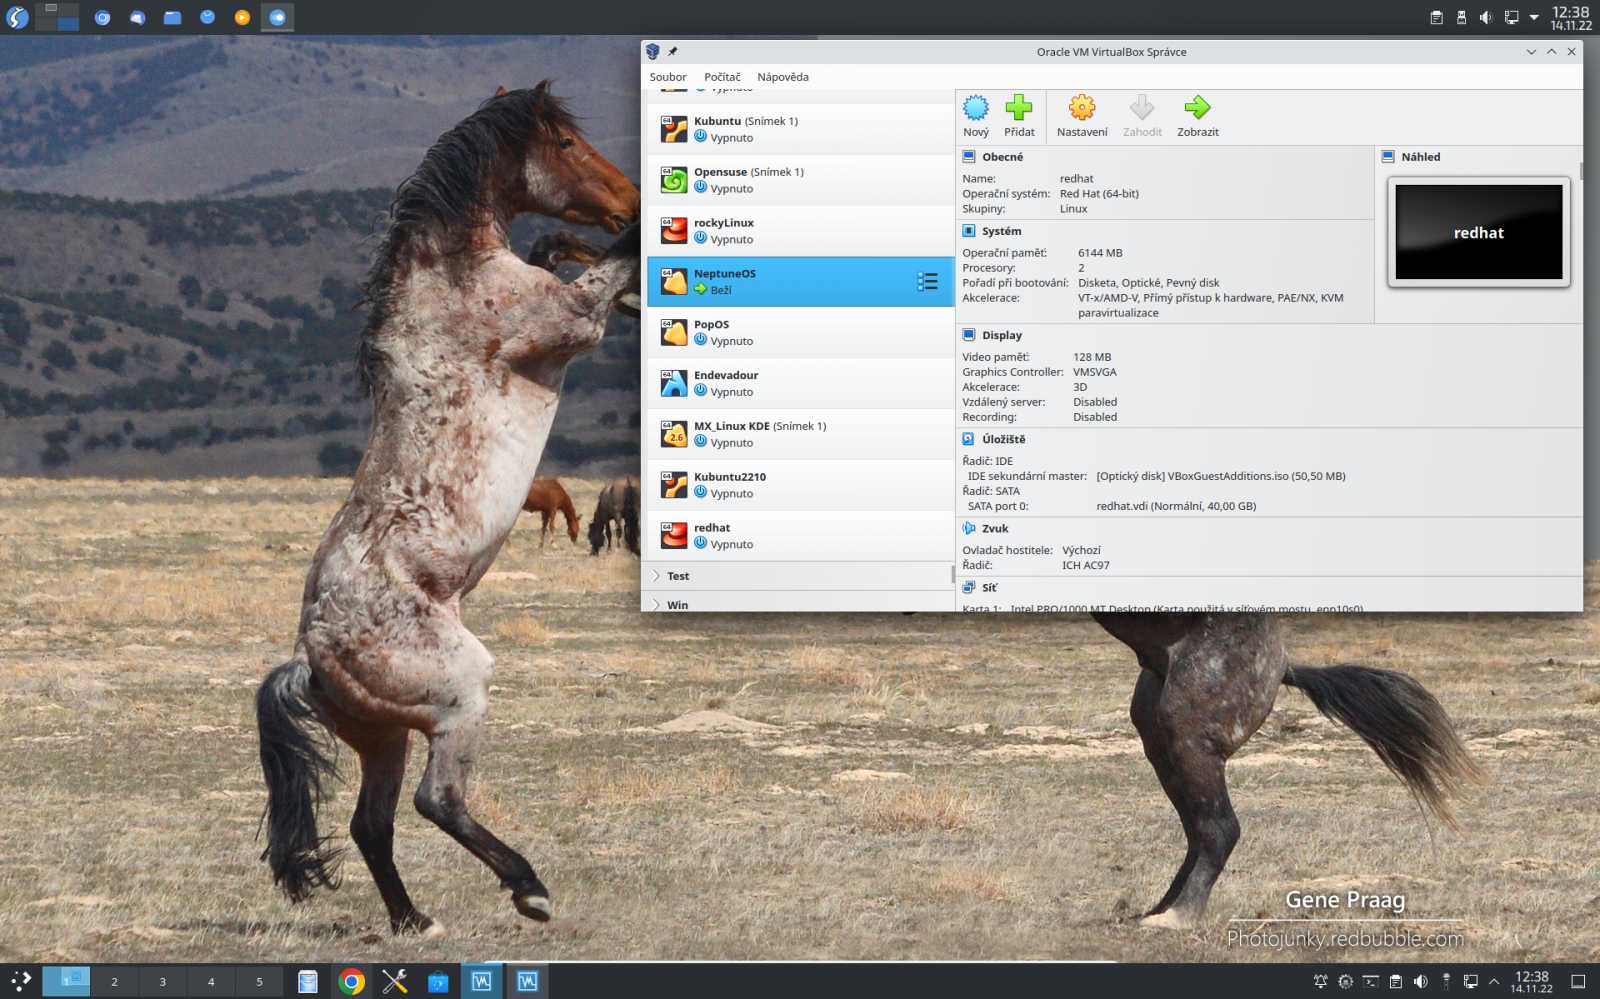Click the Přidat green plus icon

click(1019, 107)
